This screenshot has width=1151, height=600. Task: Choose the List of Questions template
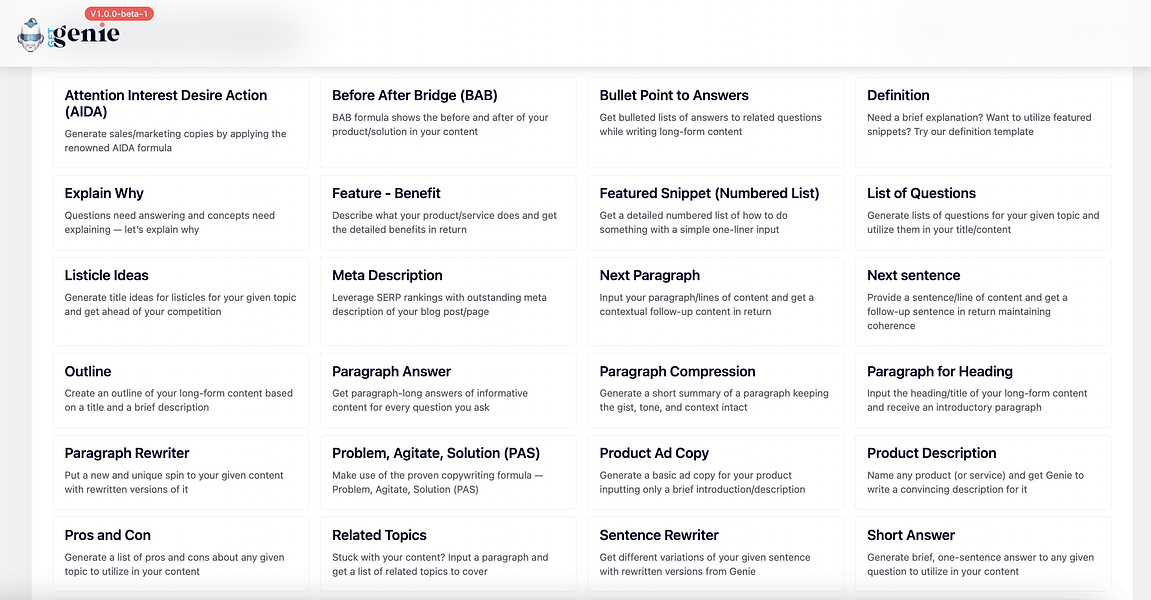(983, 213)
